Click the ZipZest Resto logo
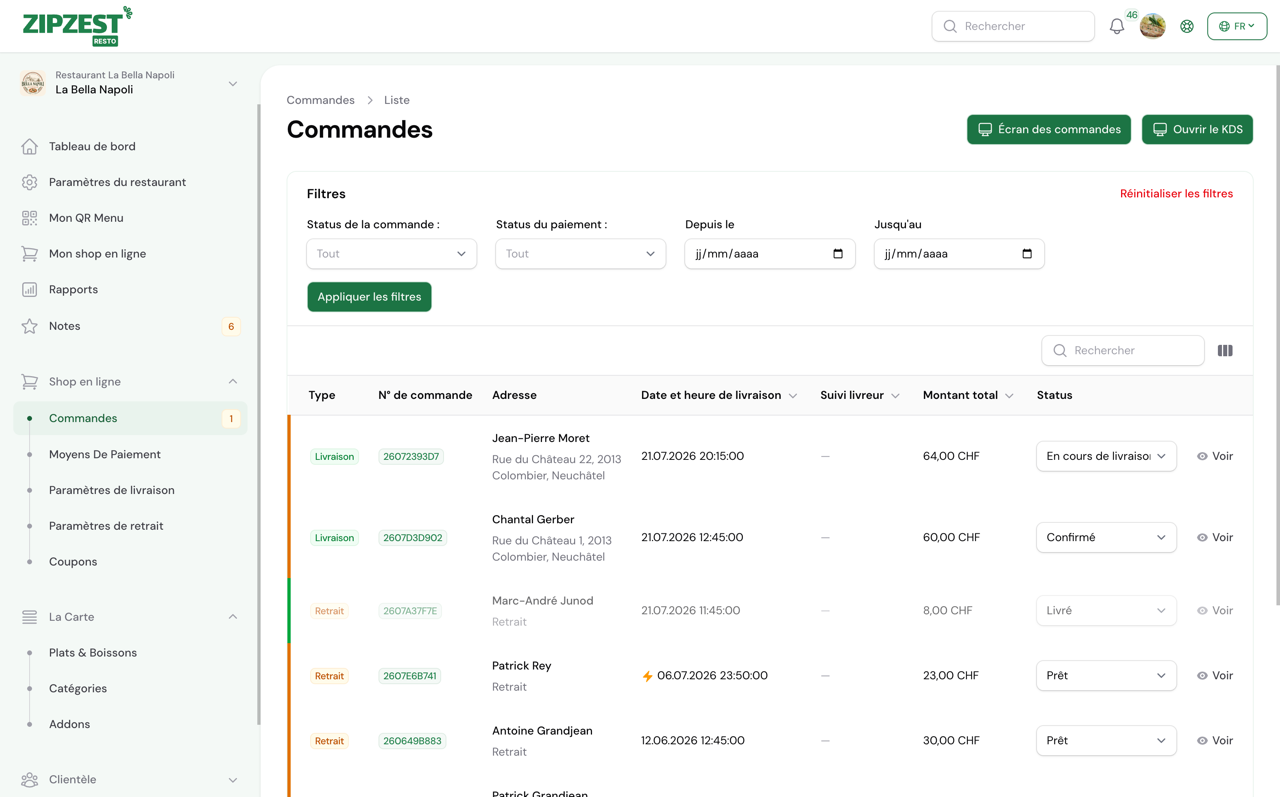 77,26
